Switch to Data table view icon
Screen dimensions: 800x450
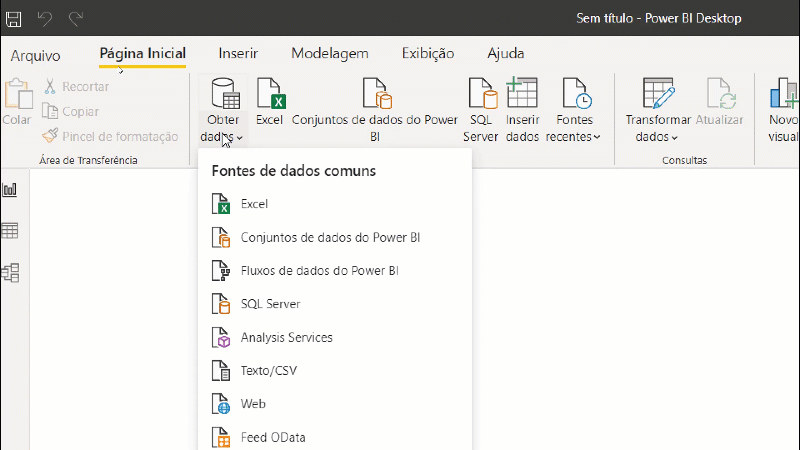click(10, 231)
